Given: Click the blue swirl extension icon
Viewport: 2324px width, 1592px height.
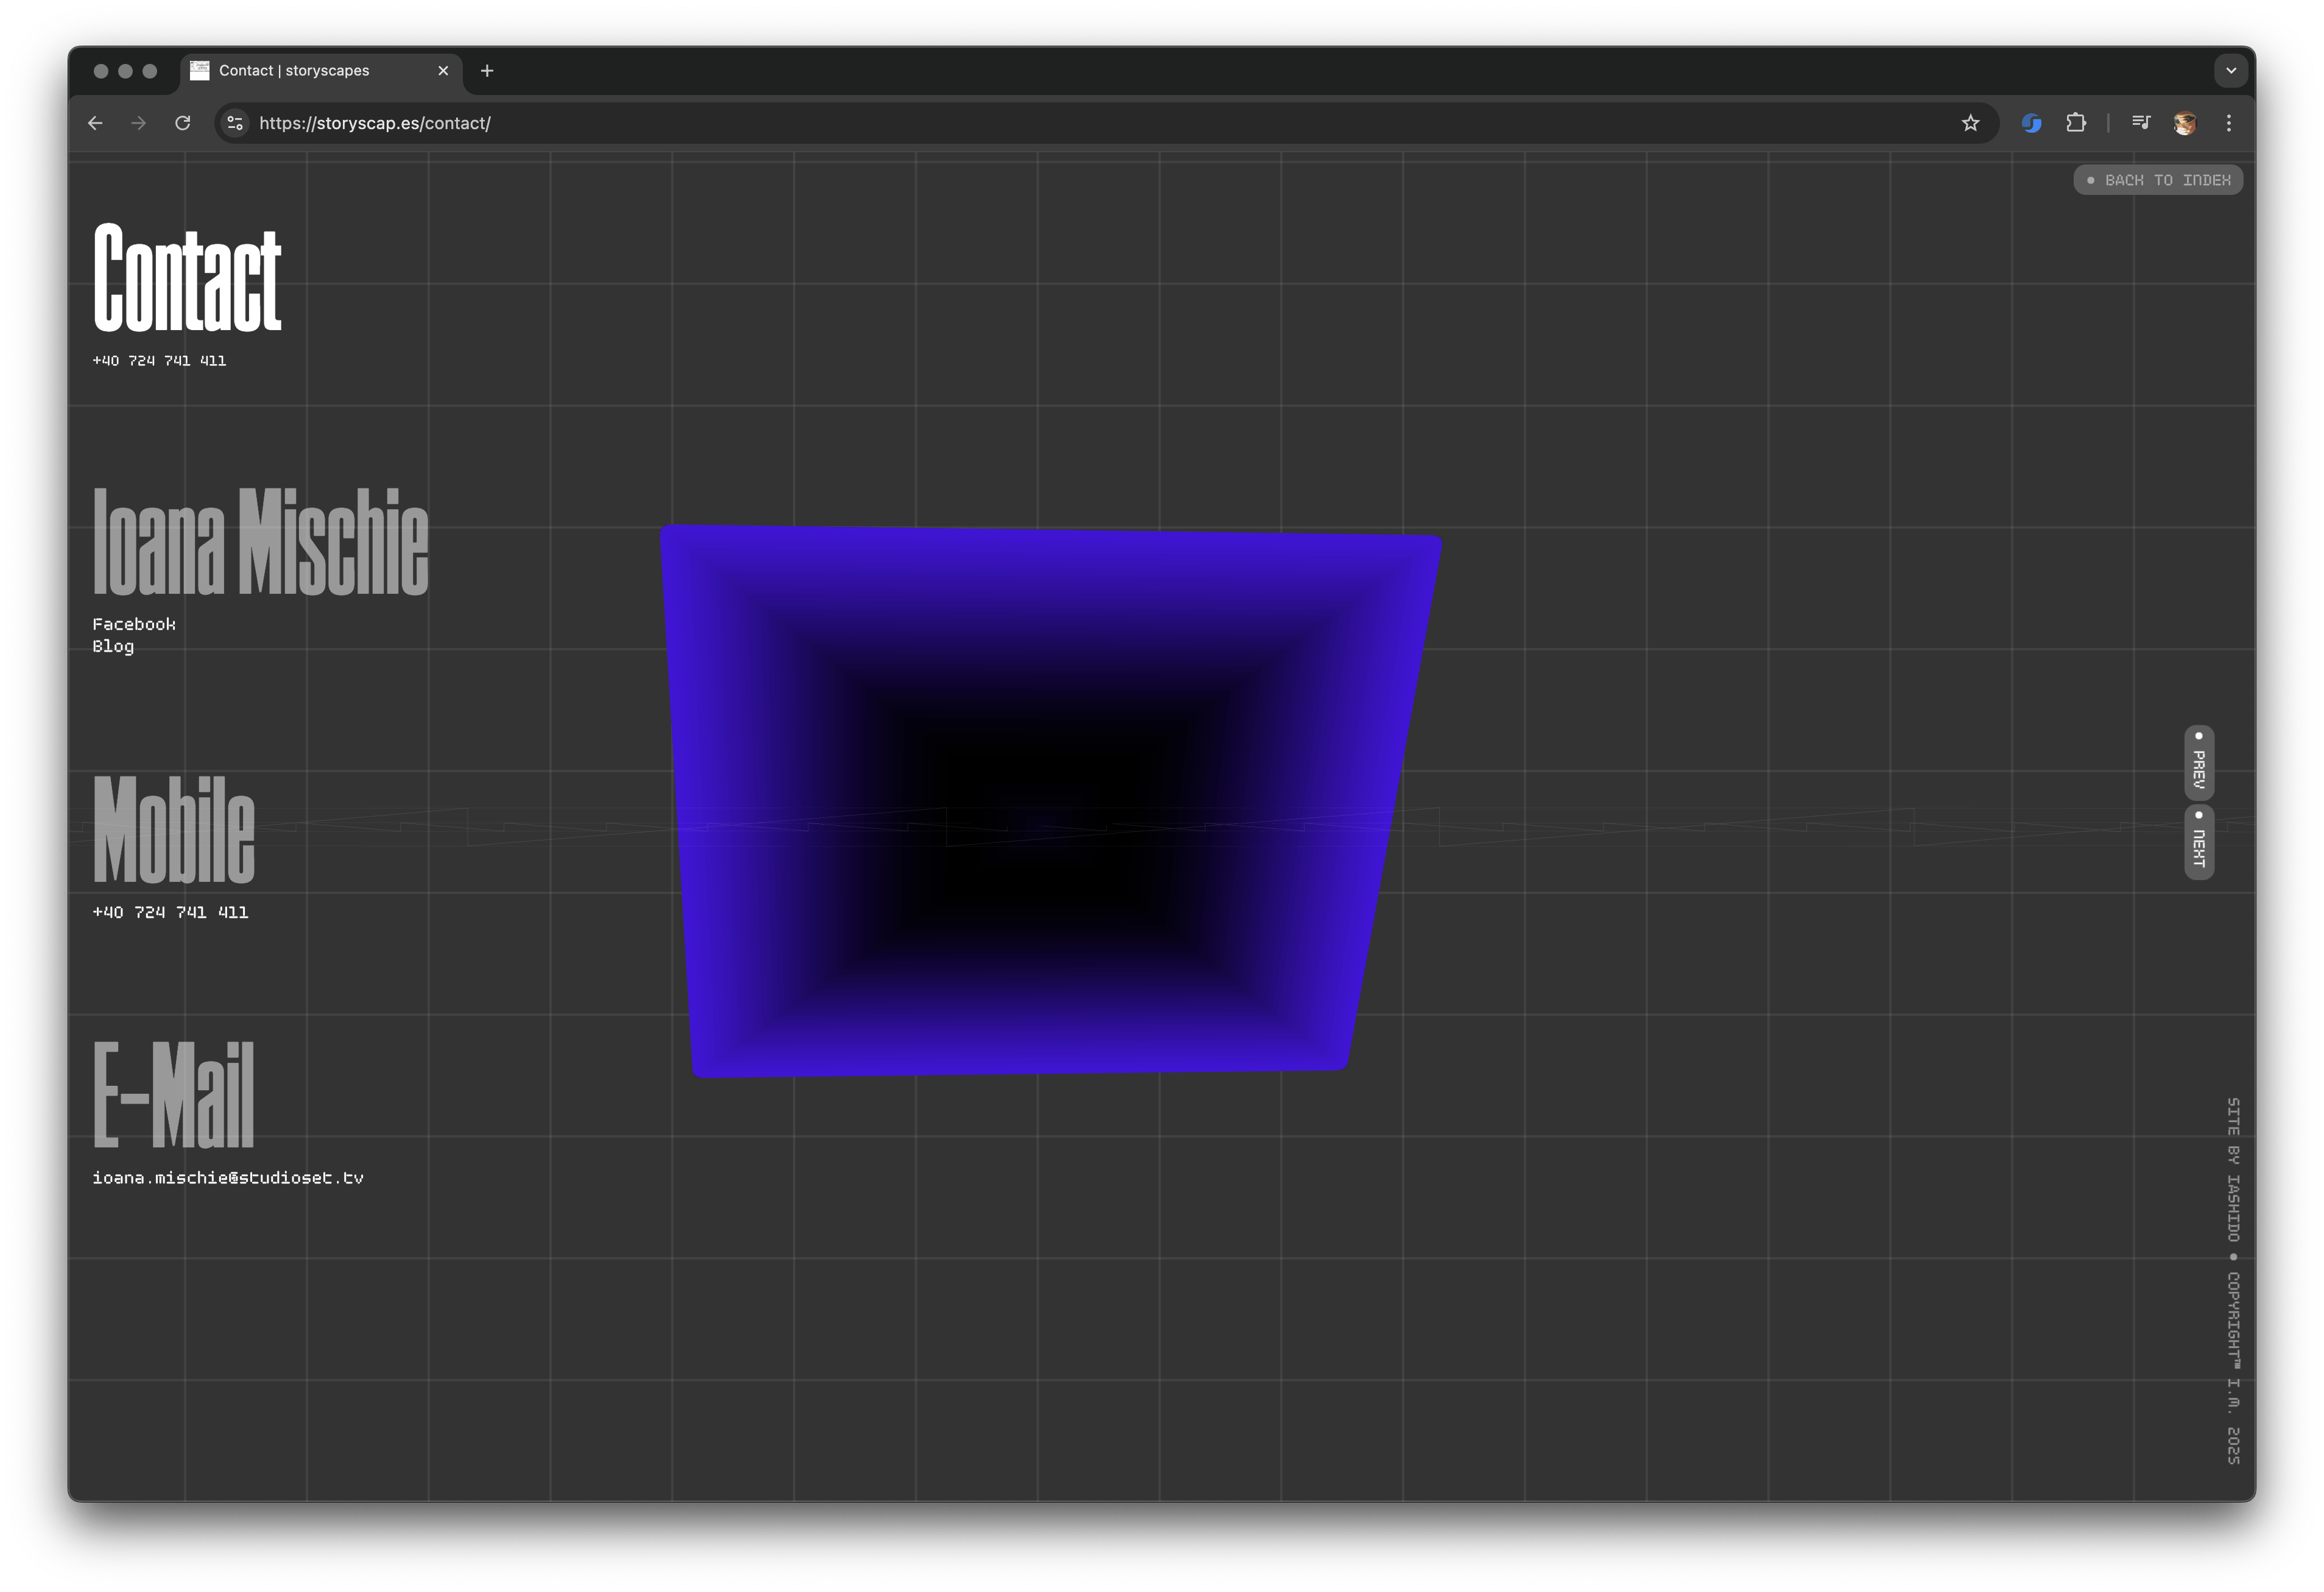Looking at the screenshot, I should point(2031,123).
